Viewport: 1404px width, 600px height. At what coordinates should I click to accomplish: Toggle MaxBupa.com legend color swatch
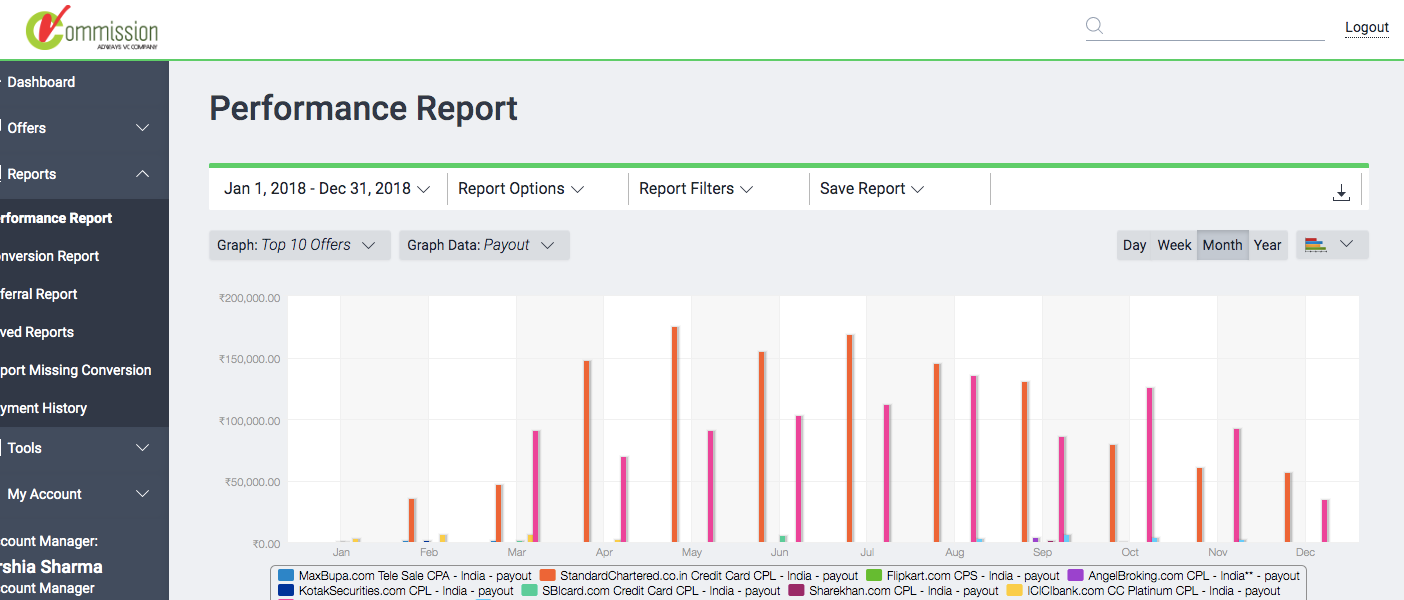pyautogui.click(x=286, y=576)
